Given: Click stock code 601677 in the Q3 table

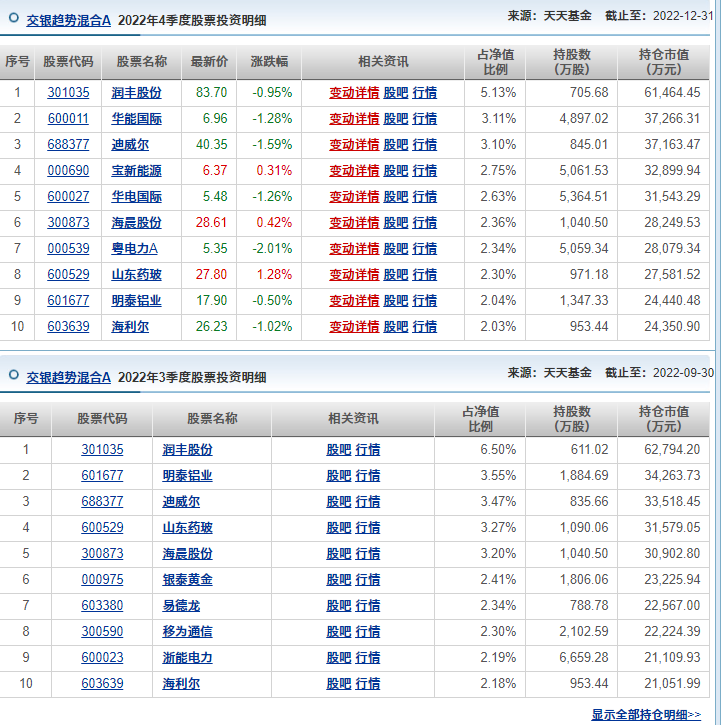Looking at the screenshot, I should coord(102,475).
